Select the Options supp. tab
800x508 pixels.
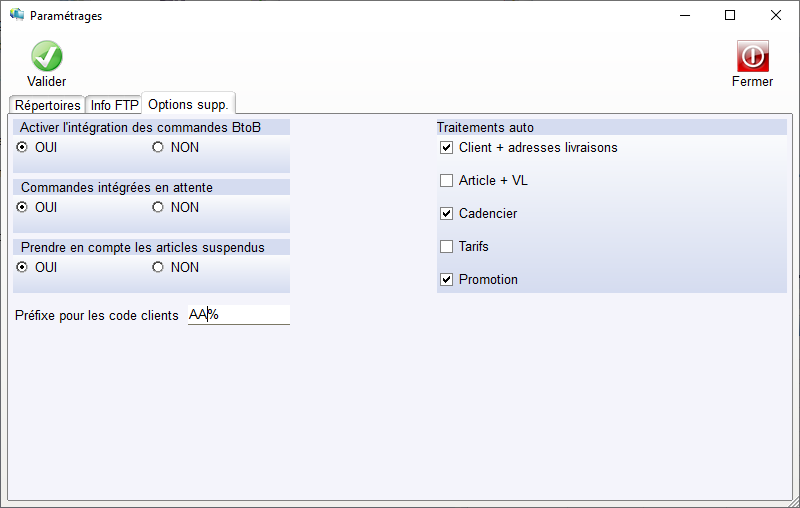(189, 104)
